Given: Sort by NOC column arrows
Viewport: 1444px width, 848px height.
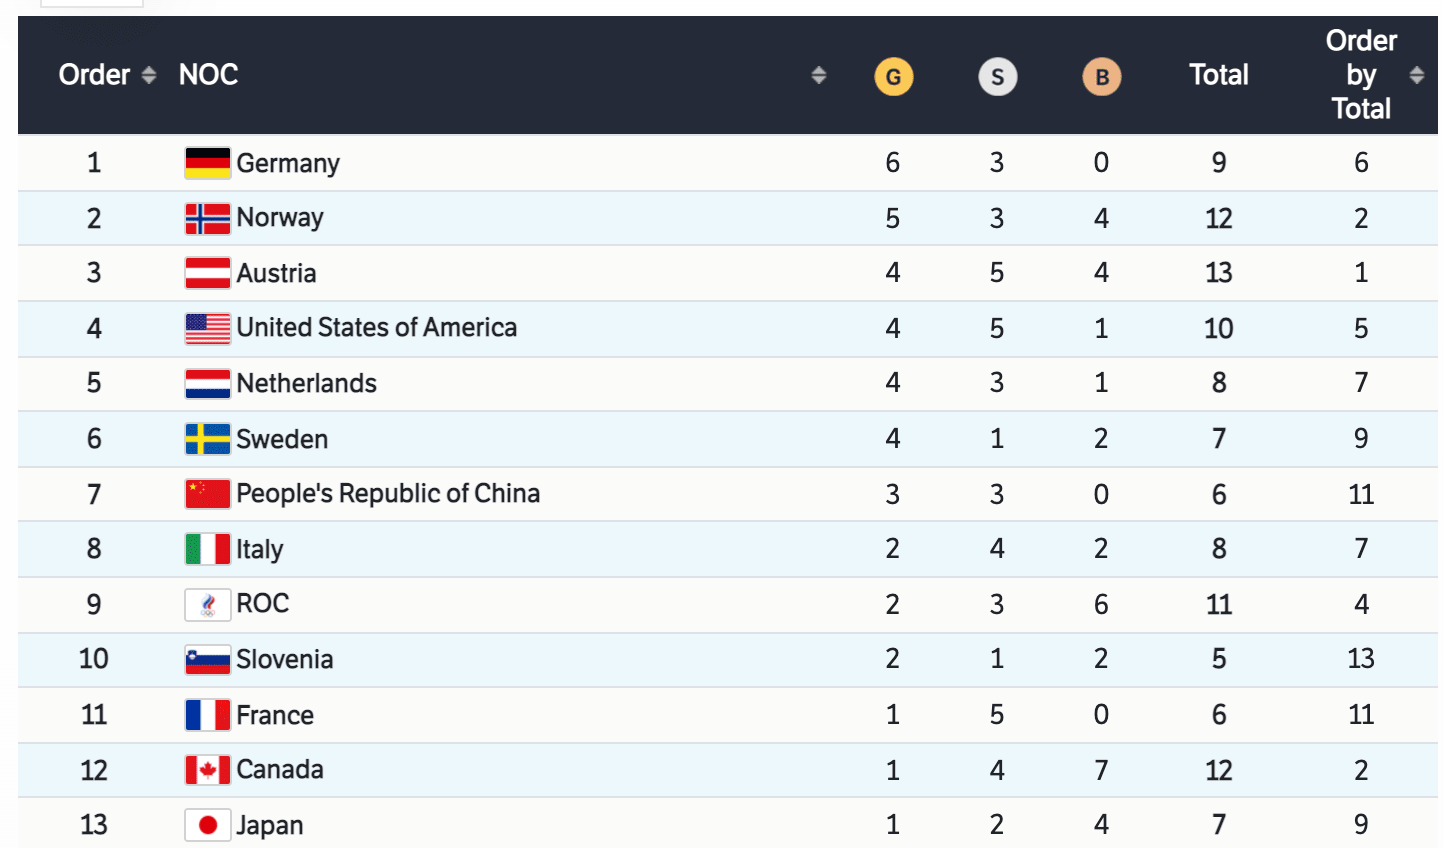Looking at the screenshot, I should [x=818, y=75].
